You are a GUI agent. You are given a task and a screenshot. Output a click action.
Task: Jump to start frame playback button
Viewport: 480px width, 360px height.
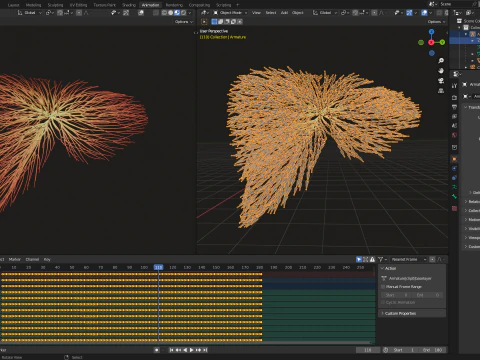(x=171, y=350)
